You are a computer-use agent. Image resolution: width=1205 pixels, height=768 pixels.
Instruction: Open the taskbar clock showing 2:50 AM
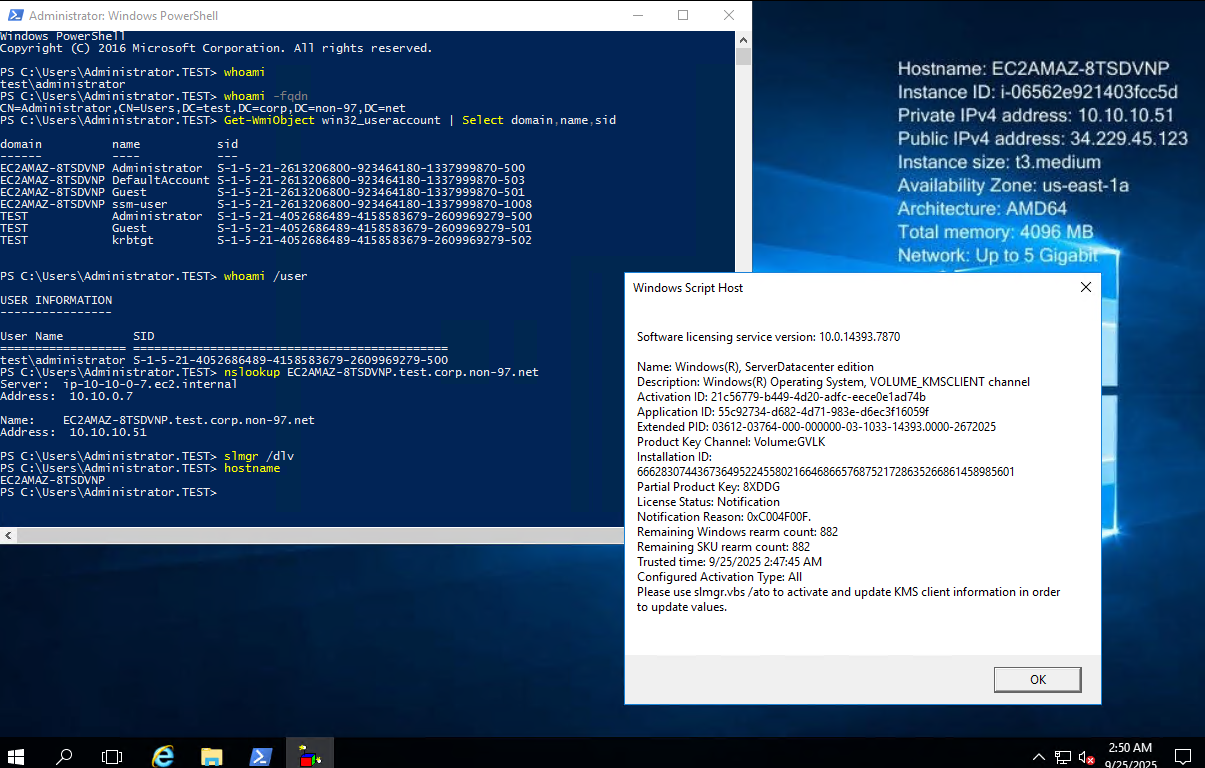tap(1130, 755)
